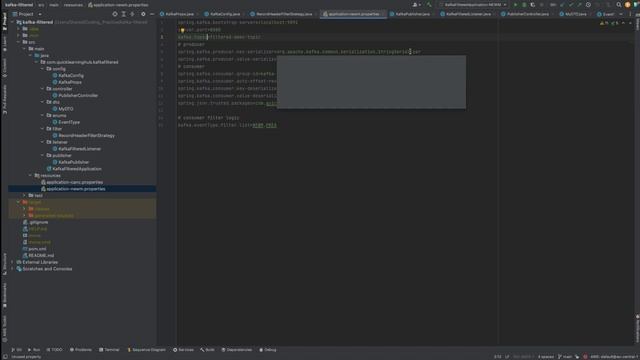The height and width of the screenshot is (360, 640).
Task: Open the code-with-me user icon
Action: (416, 5)
